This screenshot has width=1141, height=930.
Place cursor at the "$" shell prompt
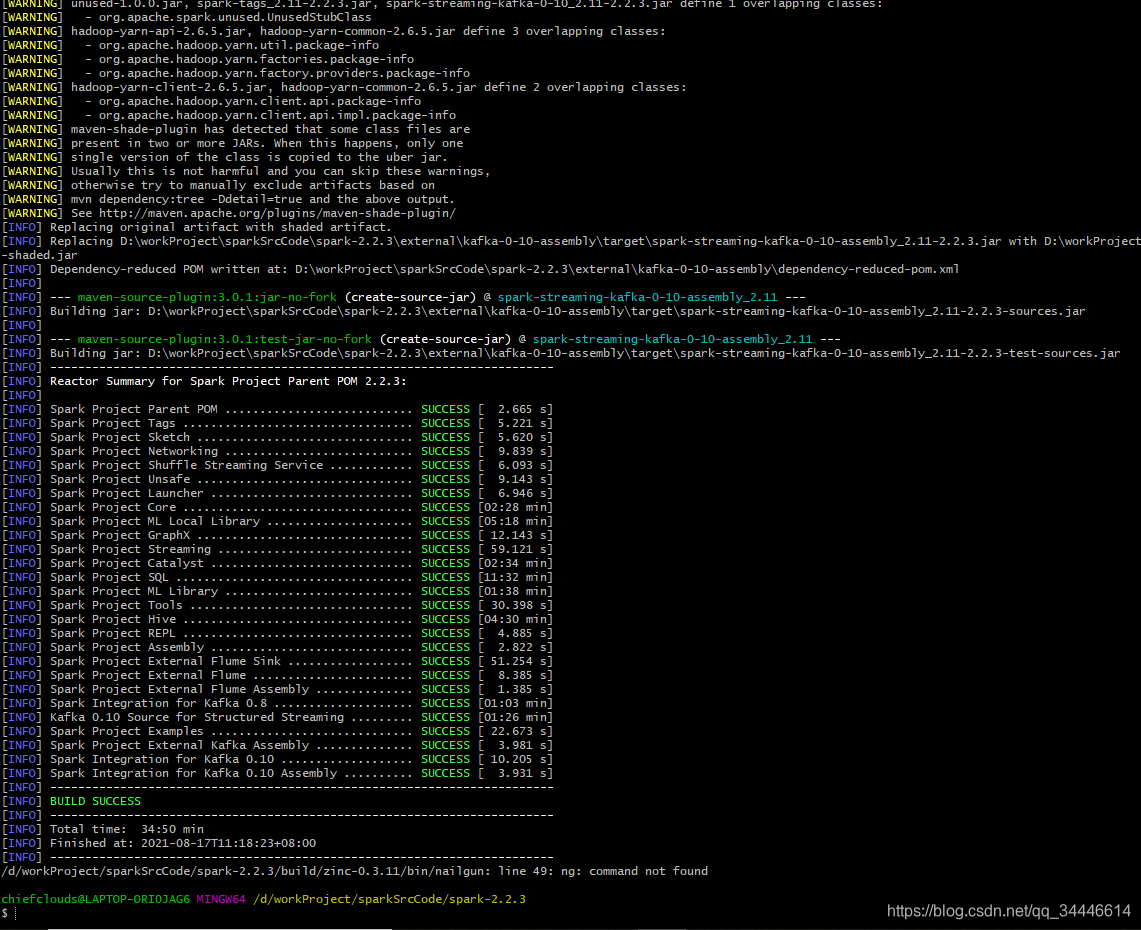(x=5, y=913)
